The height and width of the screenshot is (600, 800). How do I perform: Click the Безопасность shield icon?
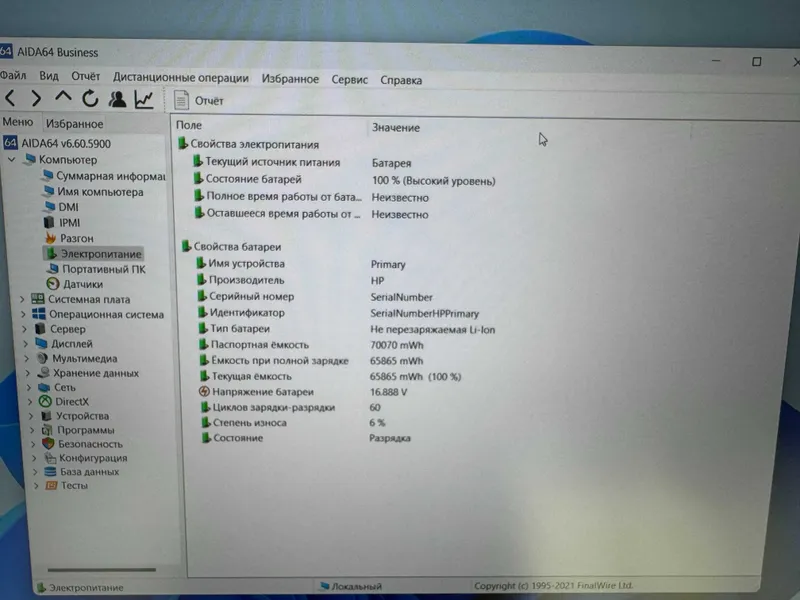(x=48, y=444)
